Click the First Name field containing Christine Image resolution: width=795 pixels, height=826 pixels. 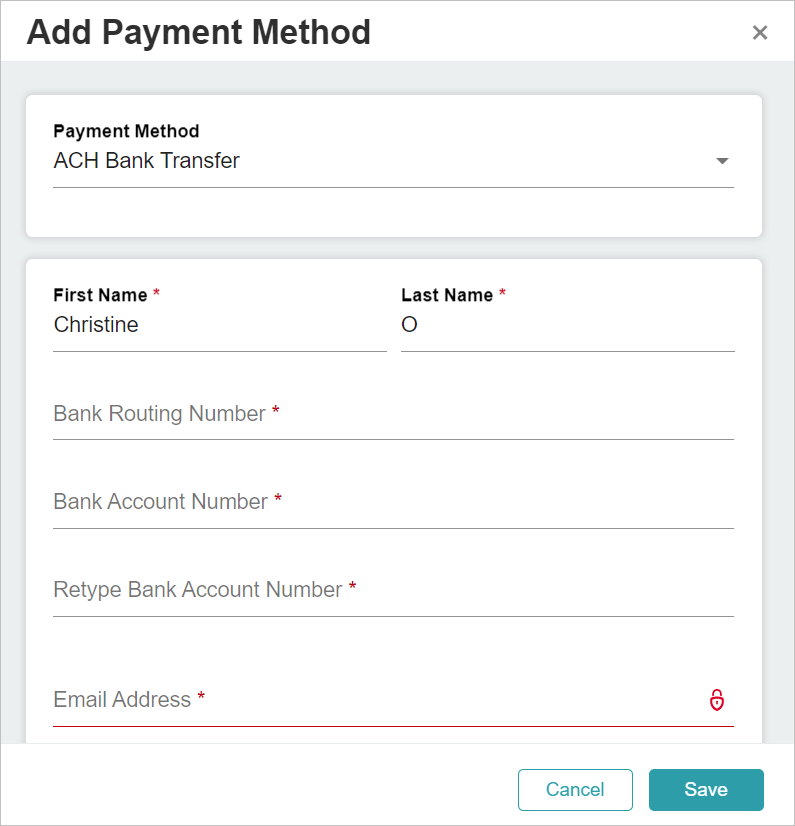click(x=220, y=324)
